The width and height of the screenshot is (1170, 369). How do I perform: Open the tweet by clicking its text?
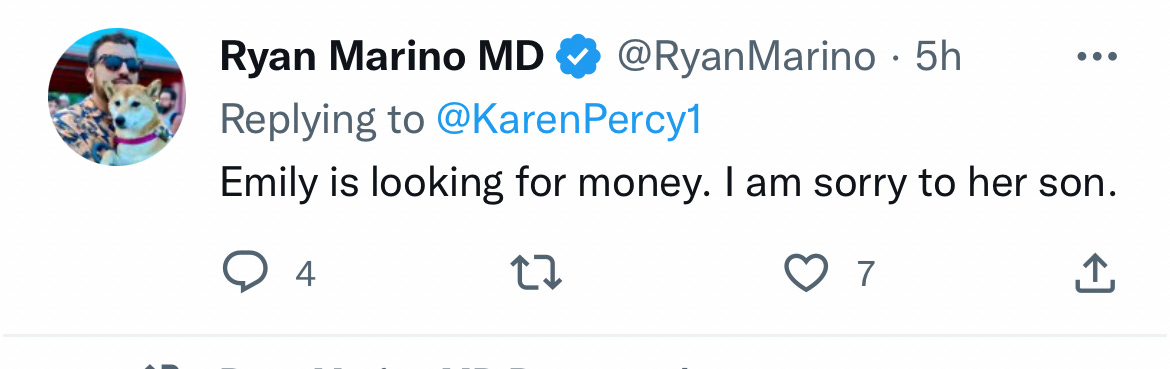[669, 184]
